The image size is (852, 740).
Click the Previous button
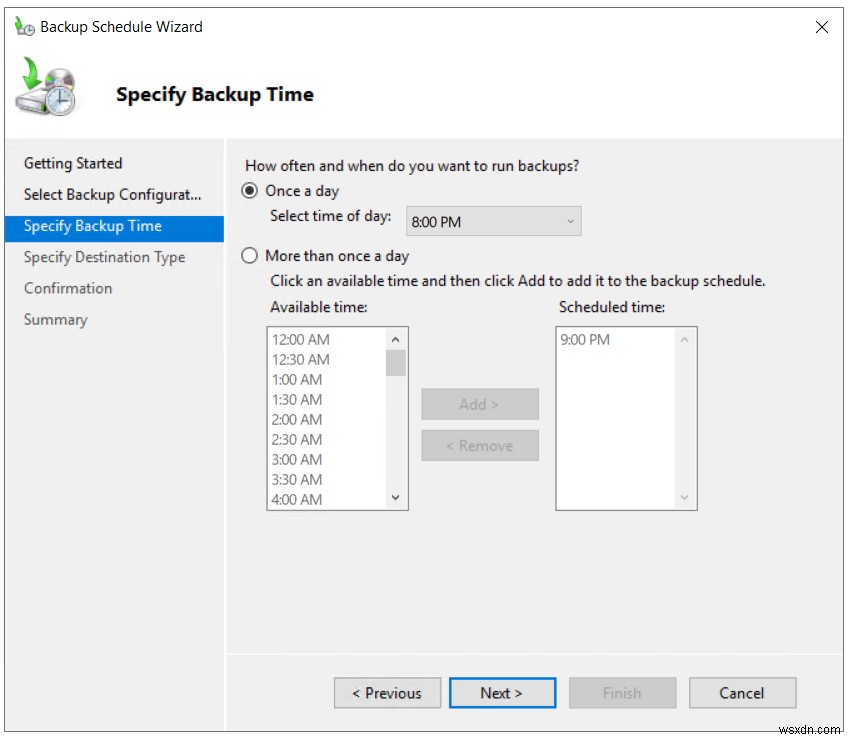click(x=387, y=693)
